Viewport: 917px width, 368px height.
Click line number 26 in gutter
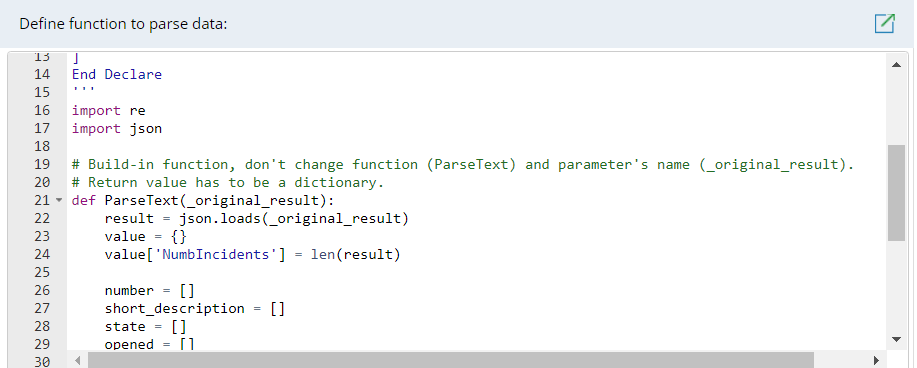tap(42, 290)
